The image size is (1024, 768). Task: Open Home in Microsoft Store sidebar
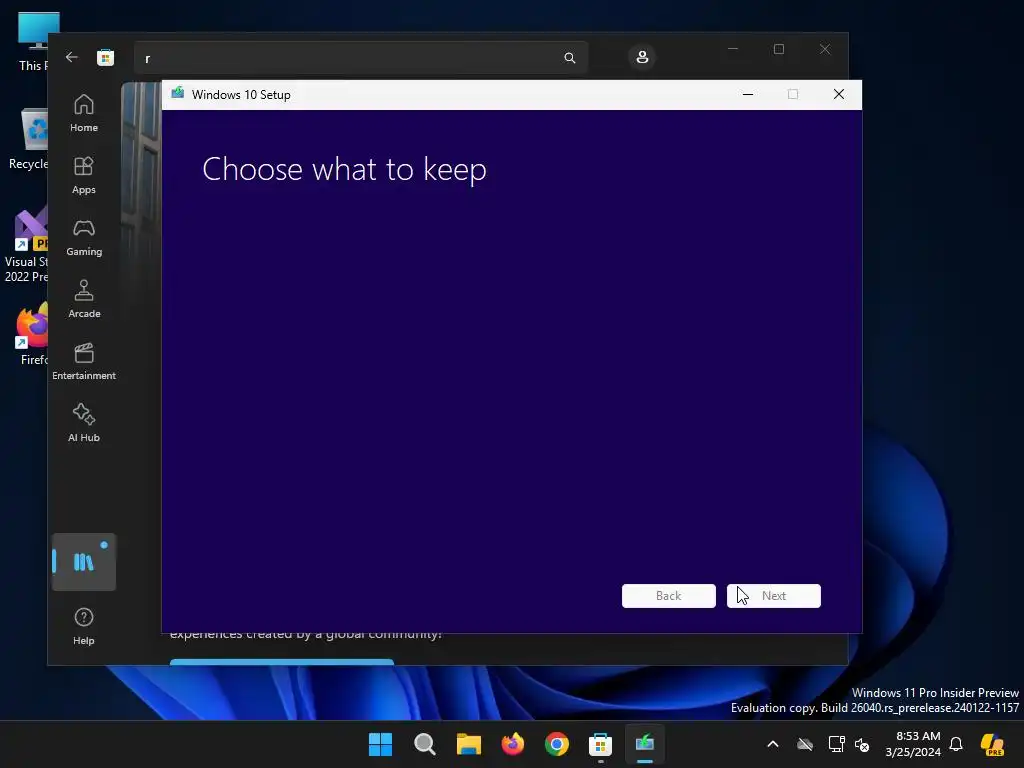84,114
